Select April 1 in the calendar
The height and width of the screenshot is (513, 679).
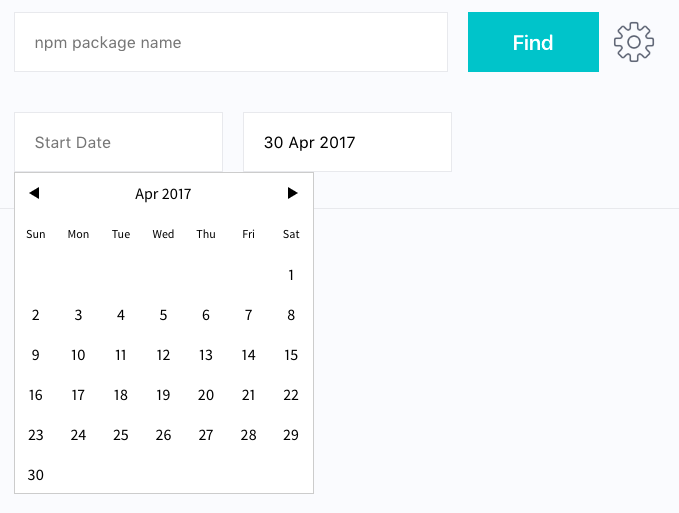(x=291, y=275)
